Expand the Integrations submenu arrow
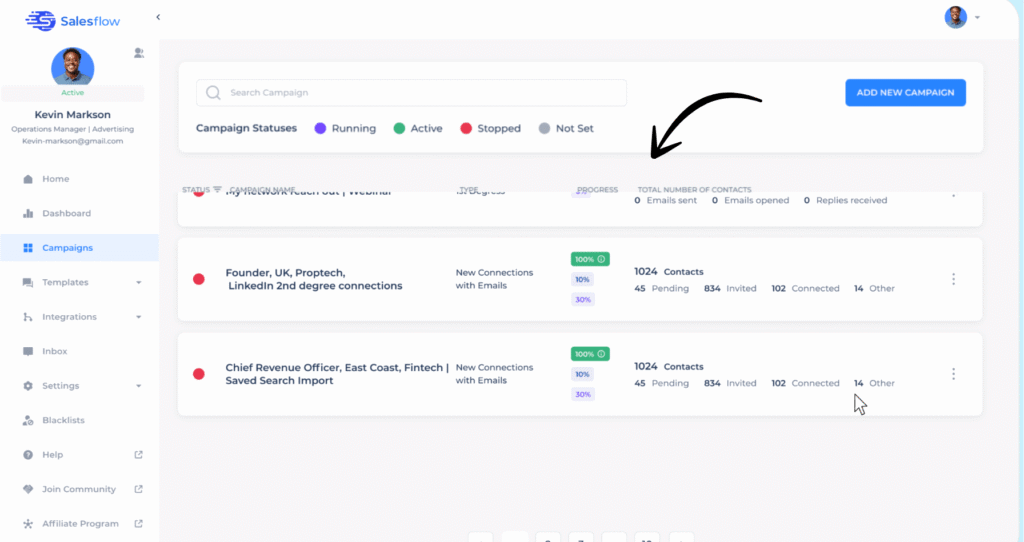The image size is (1024, 542). (138, 317)
